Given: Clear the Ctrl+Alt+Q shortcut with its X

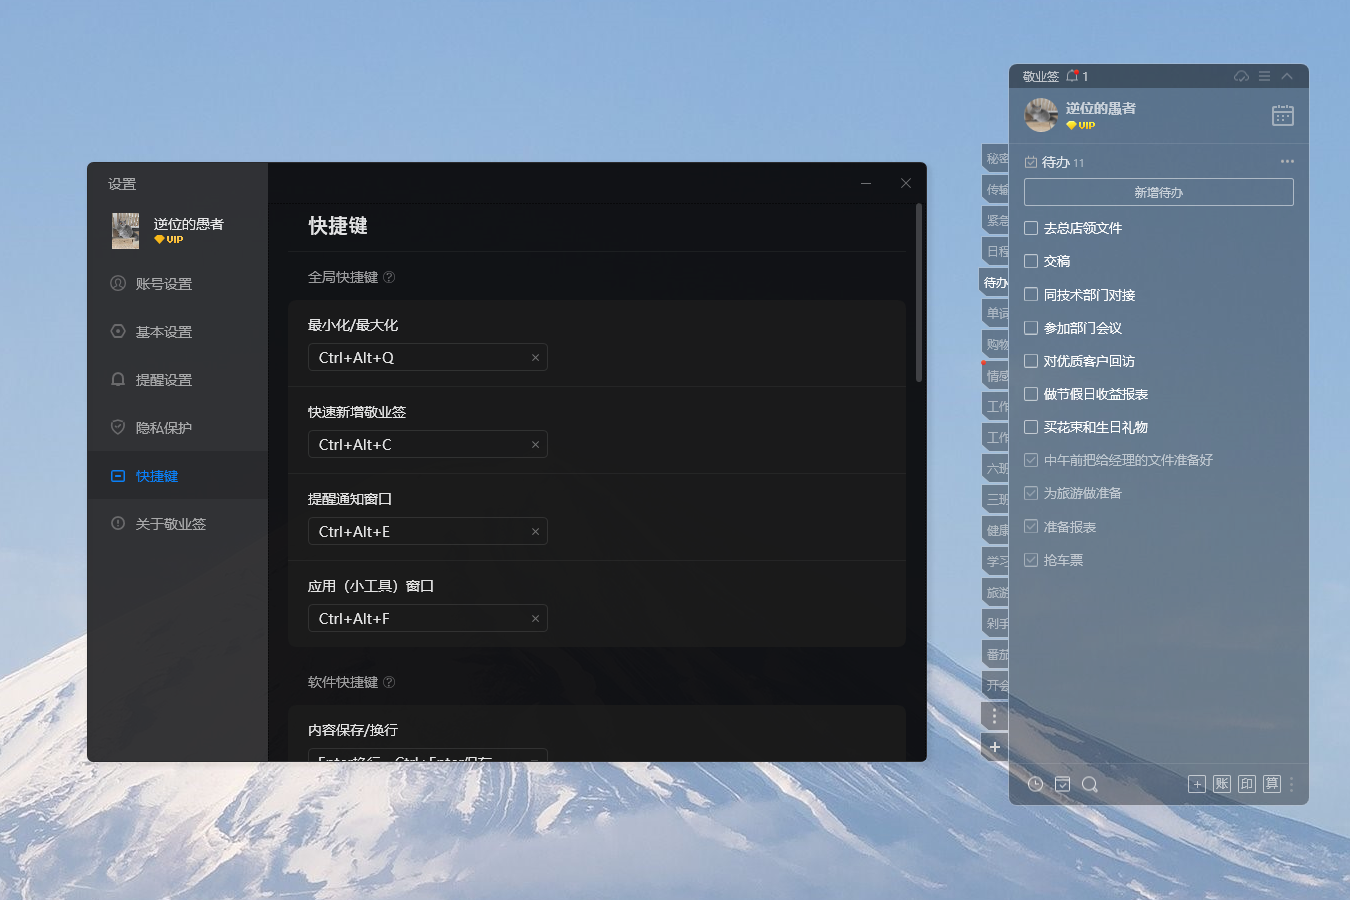Looking at the screenshot, I should (x=536, y=357).
